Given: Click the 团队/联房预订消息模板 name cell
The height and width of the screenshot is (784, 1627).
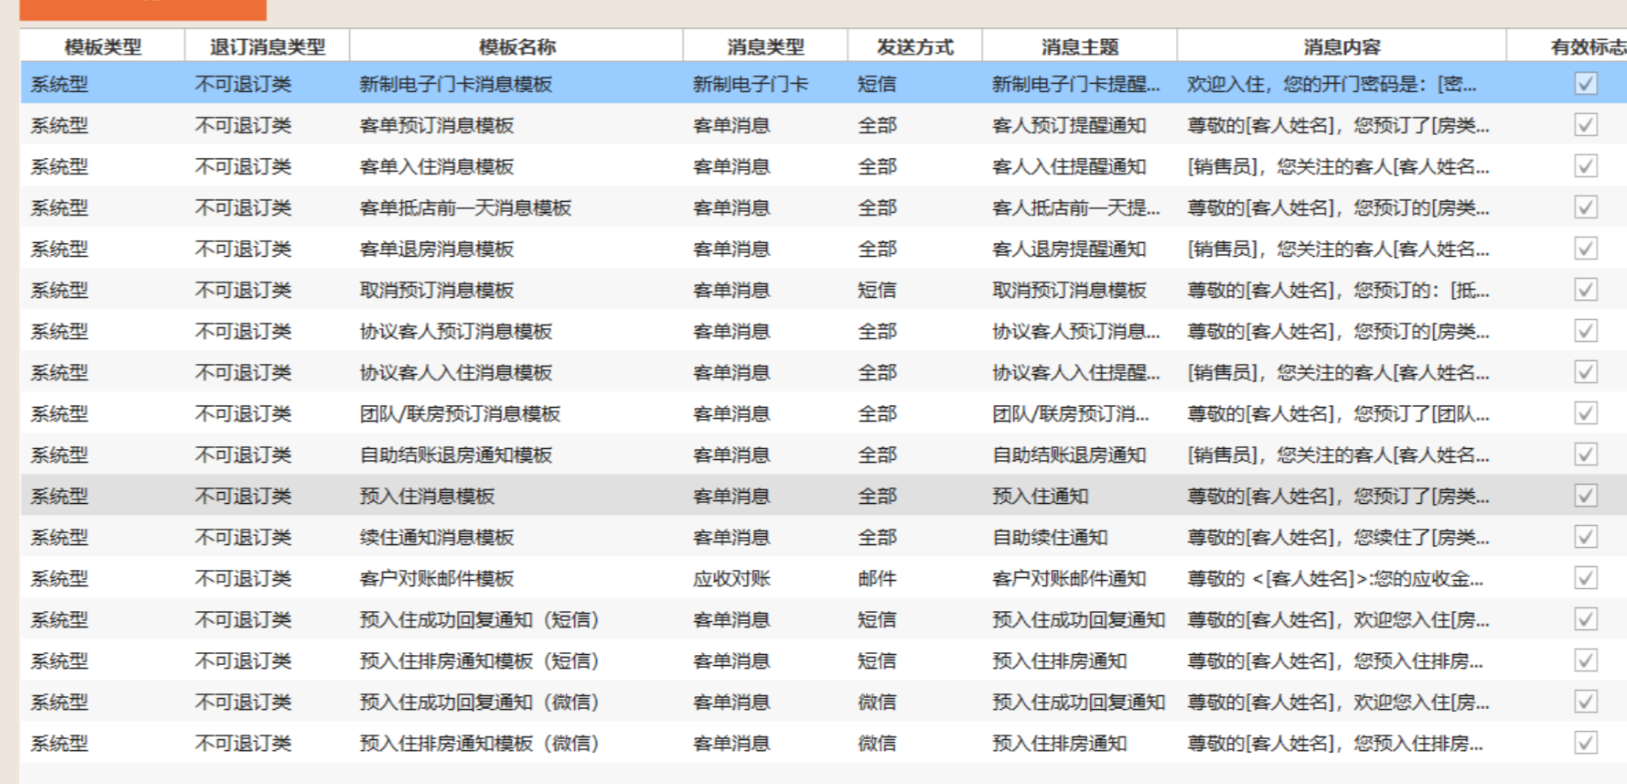Looking at the screenshot, I should (460, 414).
